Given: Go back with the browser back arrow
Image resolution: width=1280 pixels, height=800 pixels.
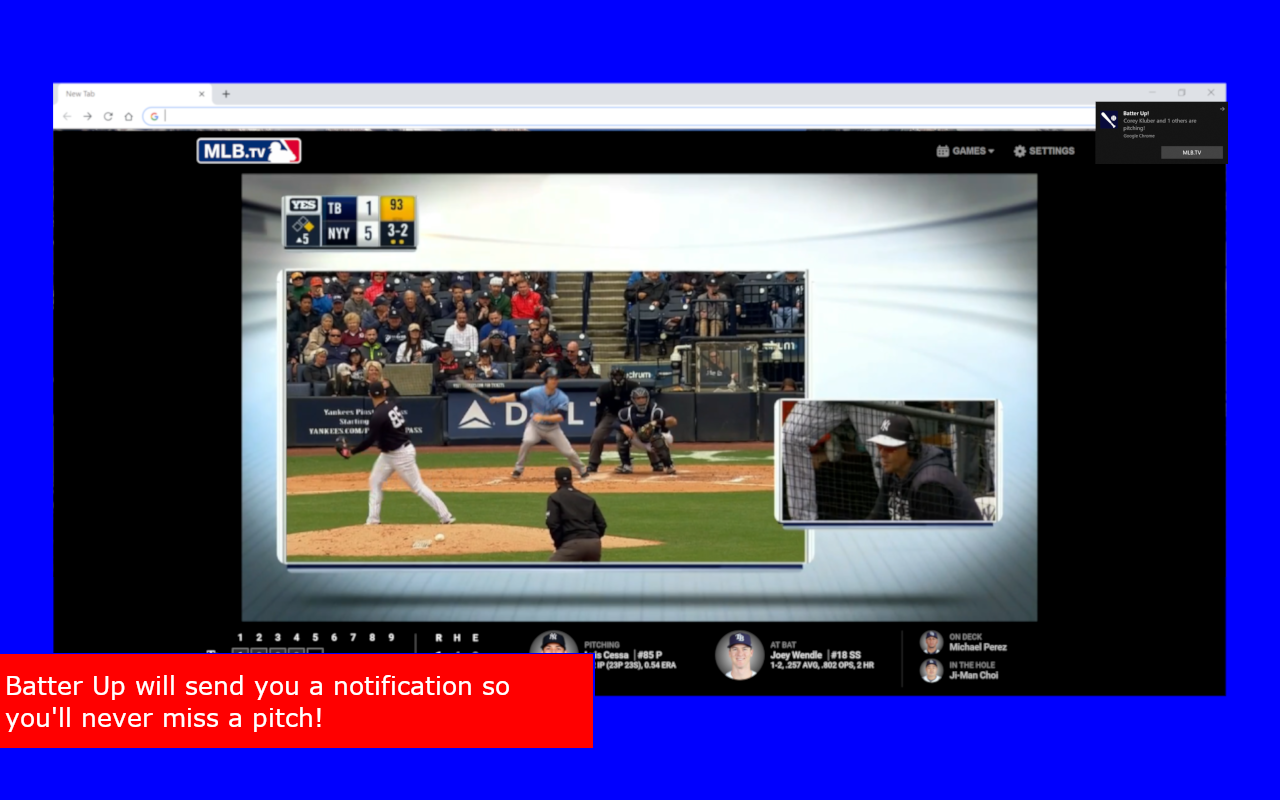Looking at the screenshot, I should click(x=67, y=116).
